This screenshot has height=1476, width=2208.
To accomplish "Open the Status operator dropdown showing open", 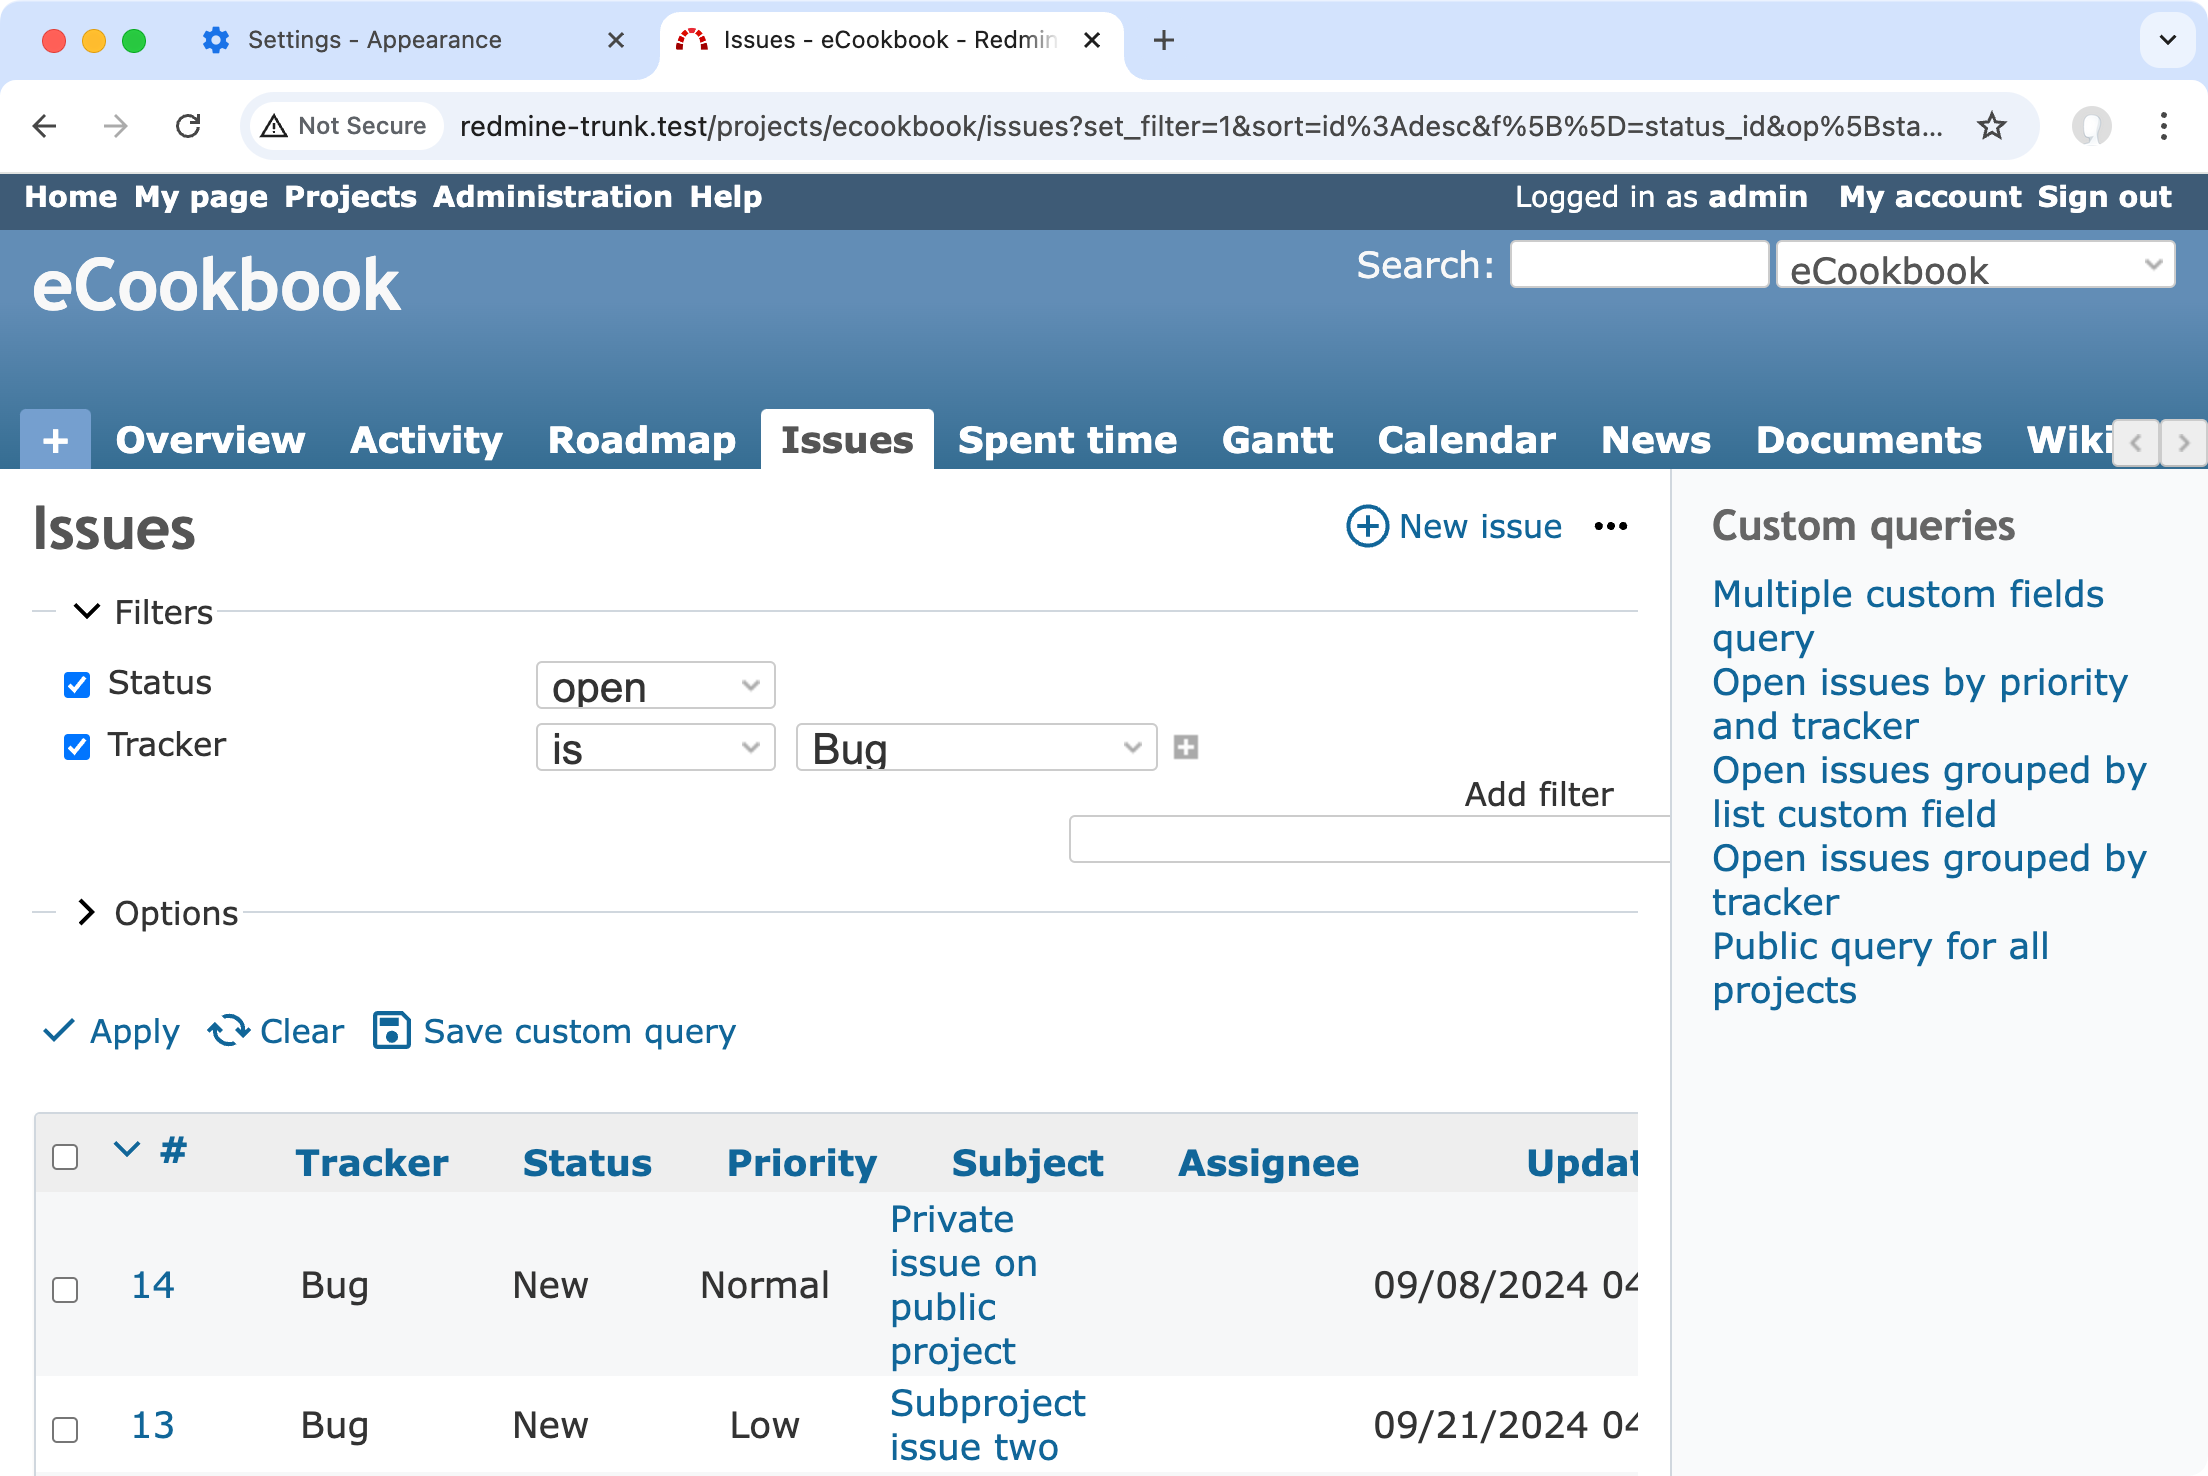I will pyautogui.click(x=656, y=686).
